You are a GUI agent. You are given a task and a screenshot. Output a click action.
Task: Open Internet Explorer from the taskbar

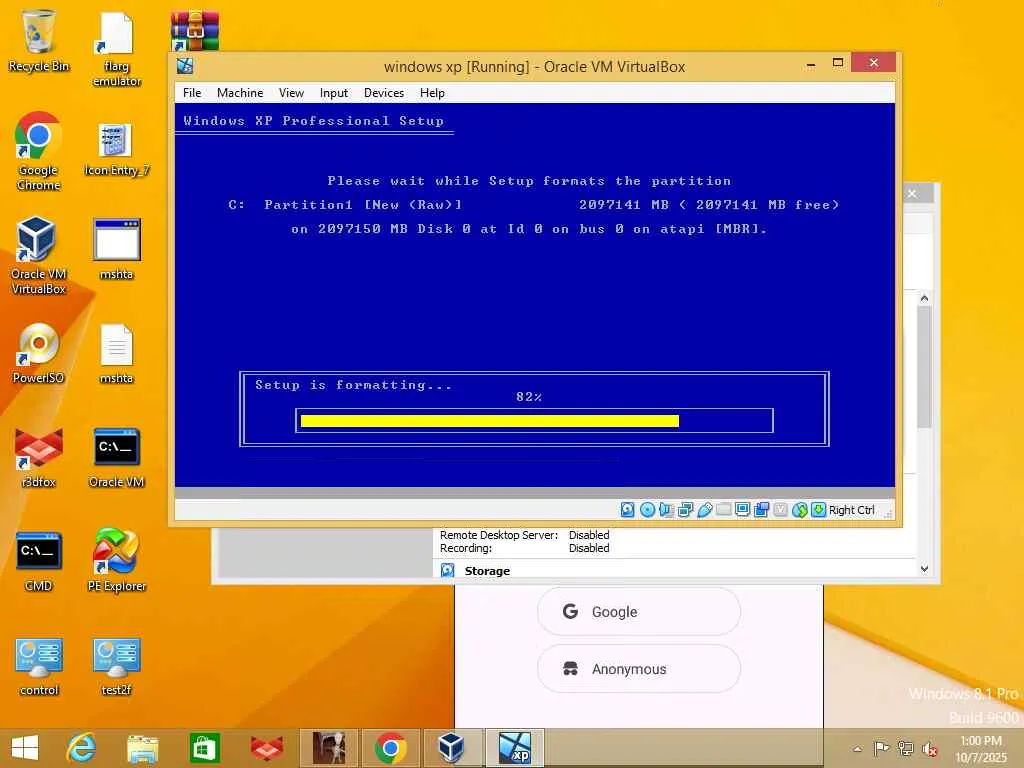click(82, 748)
